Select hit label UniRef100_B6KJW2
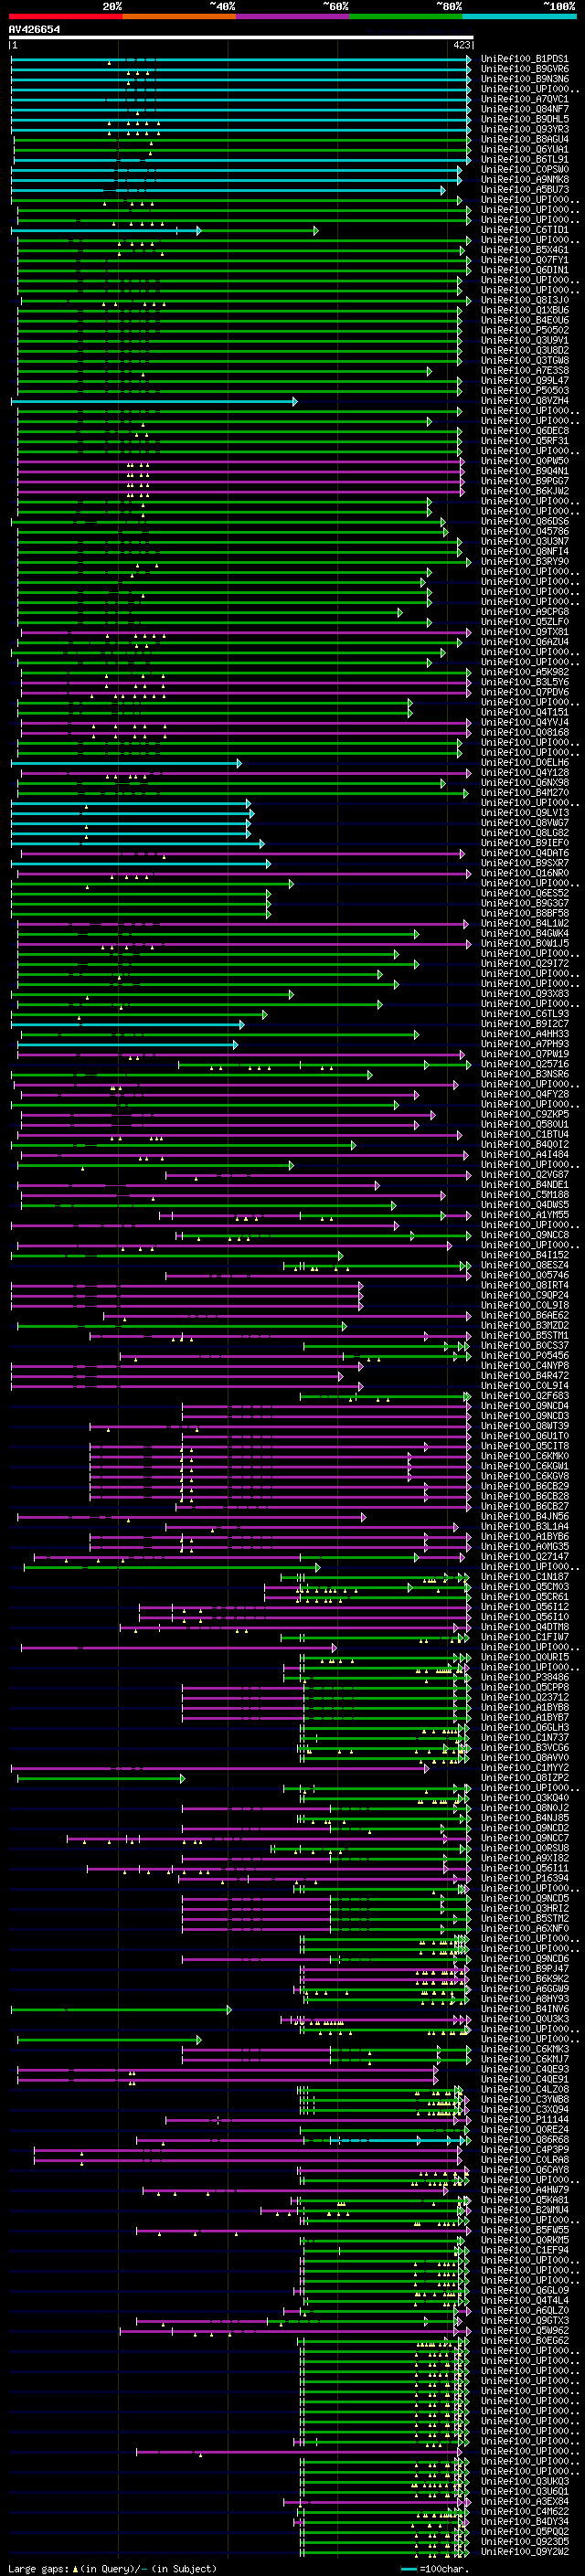This screenshot has height=2576, width=585. (x=524, y=491)
